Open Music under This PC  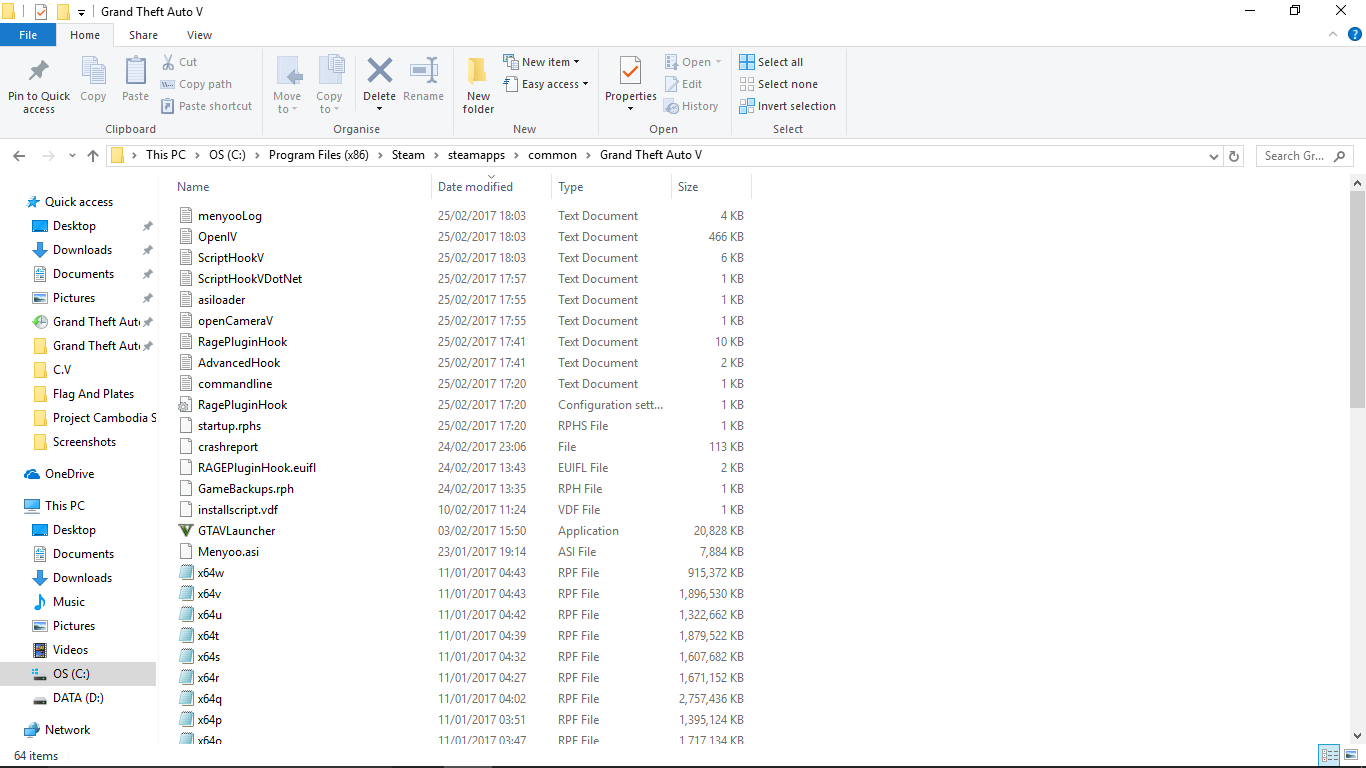coord(68,602)
